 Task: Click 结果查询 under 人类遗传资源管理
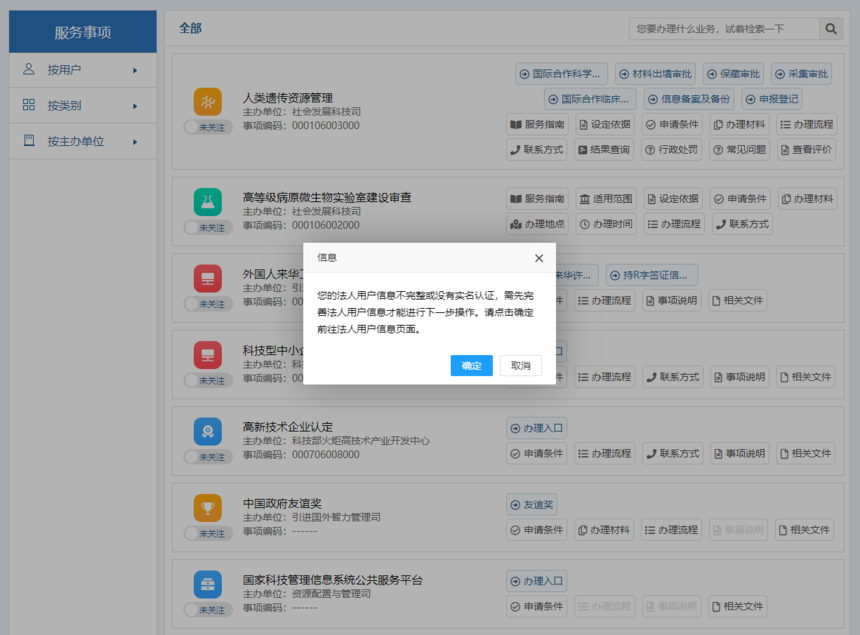pos(603,150)
